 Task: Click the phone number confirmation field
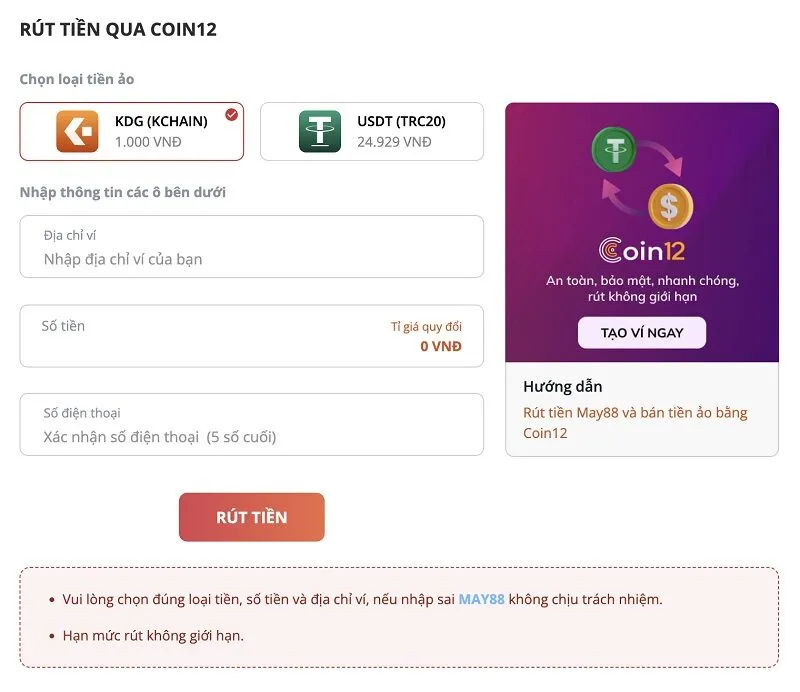pyautogui.click(x=251, y=436)
